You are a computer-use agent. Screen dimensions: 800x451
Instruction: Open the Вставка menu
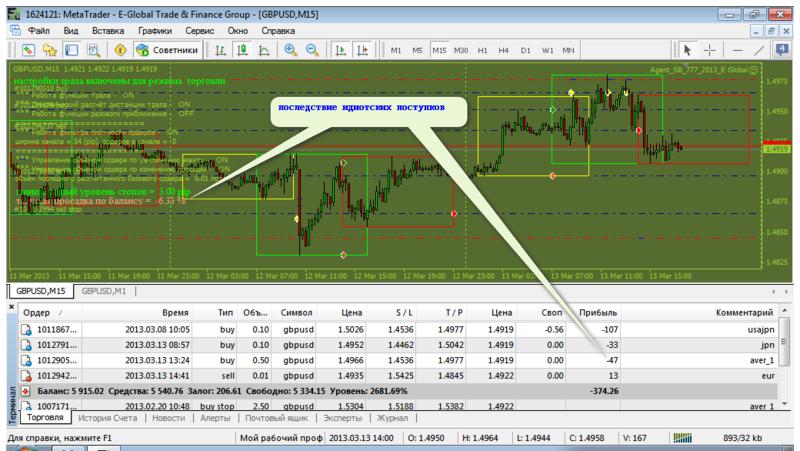coord(108,31)
